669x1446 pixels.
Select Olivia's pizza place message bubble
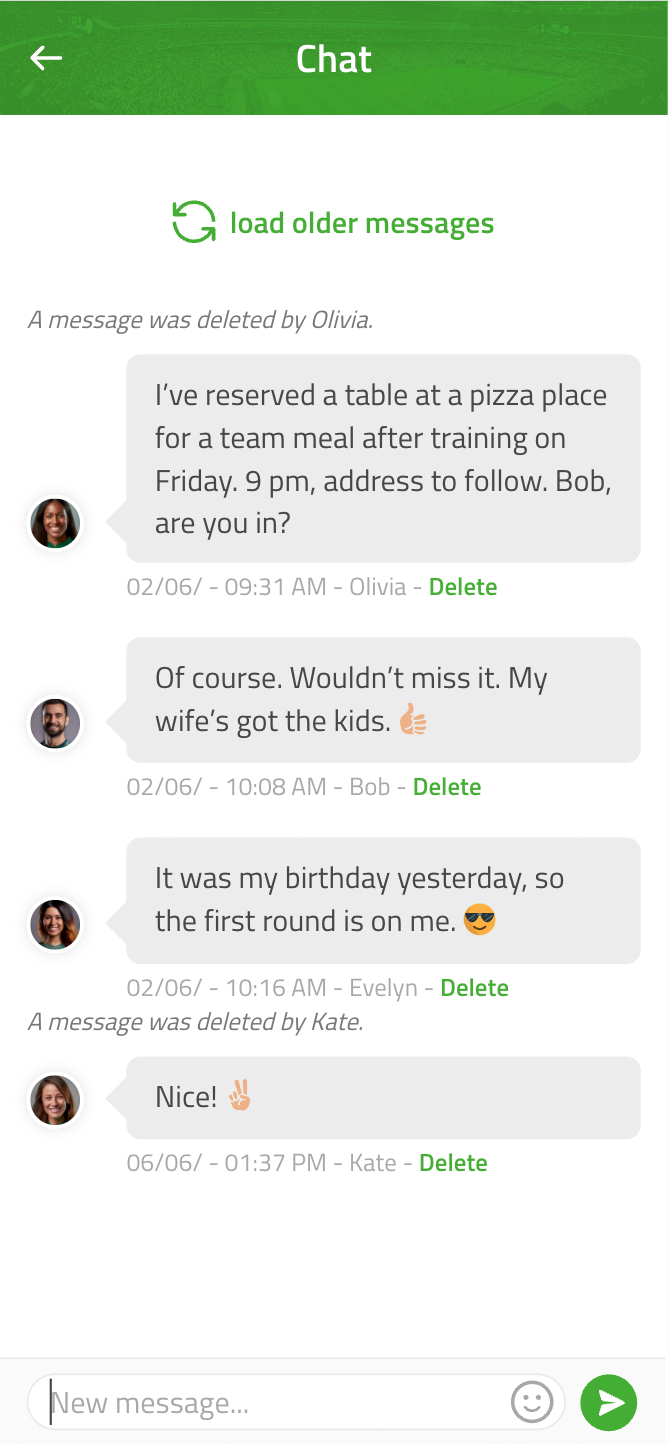point(383,458)
